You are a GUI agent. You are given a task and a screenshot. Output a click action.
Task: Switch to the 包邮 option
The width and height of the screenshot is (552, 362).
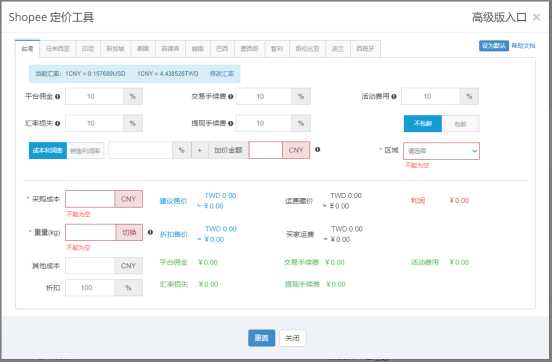point(460,124)
